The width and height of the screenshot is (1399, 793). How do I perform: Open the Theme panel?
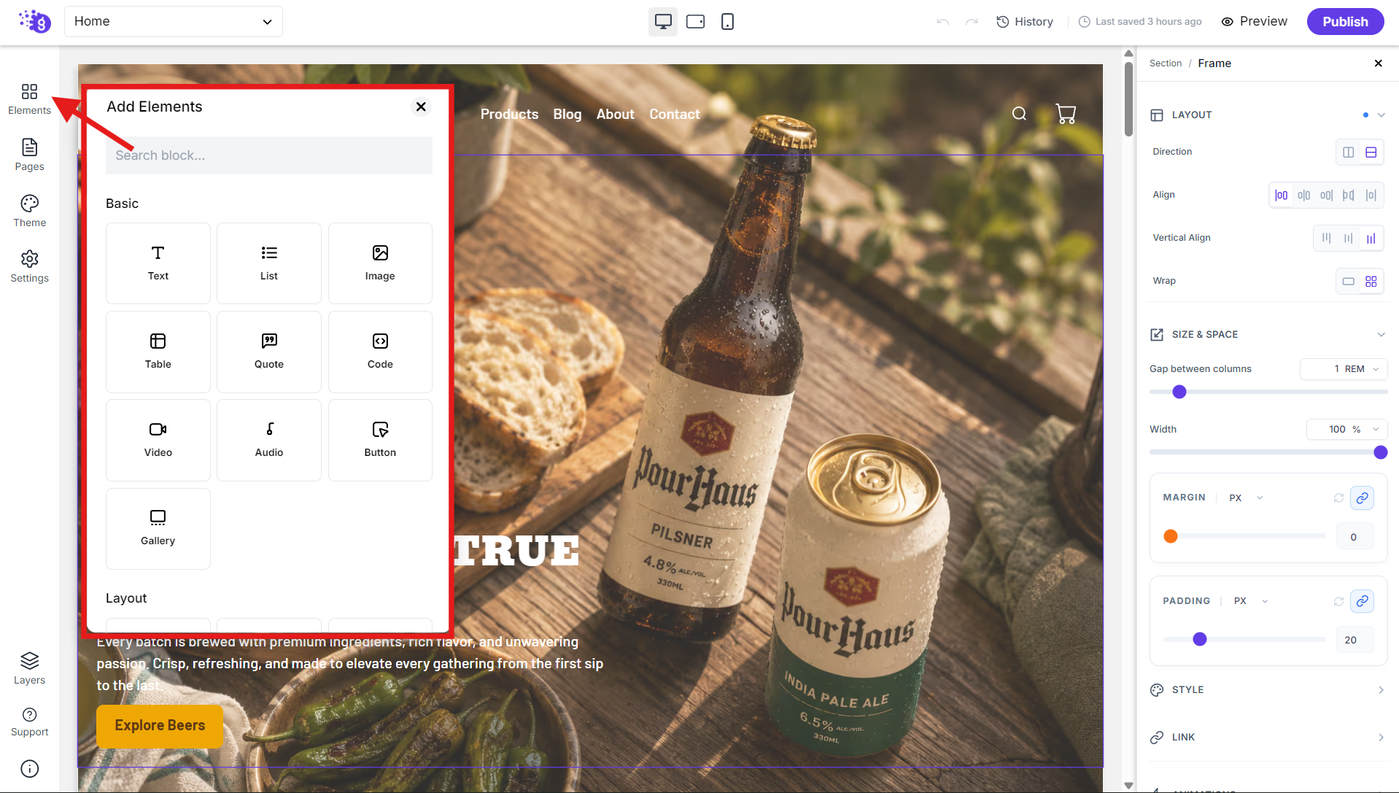point(29,211)
